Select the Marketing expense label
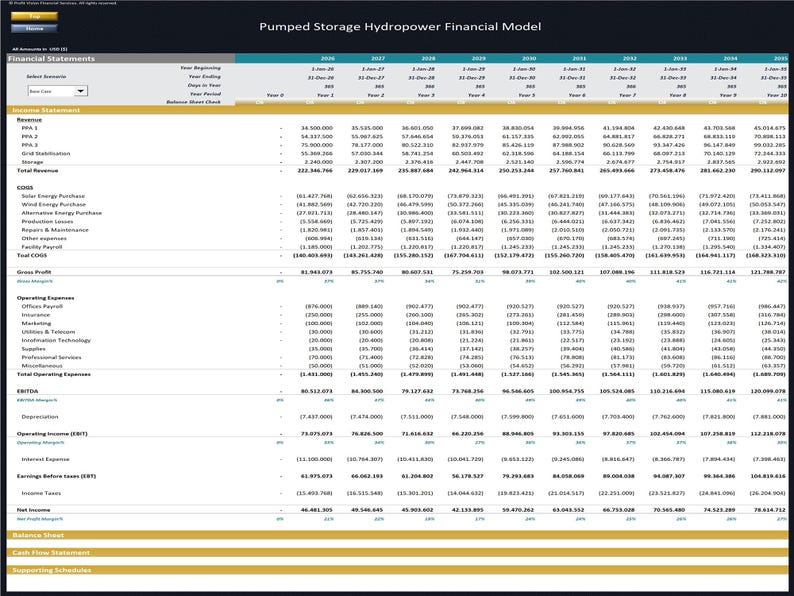This screenshot has height=596, width=794. tap(36, 323)
